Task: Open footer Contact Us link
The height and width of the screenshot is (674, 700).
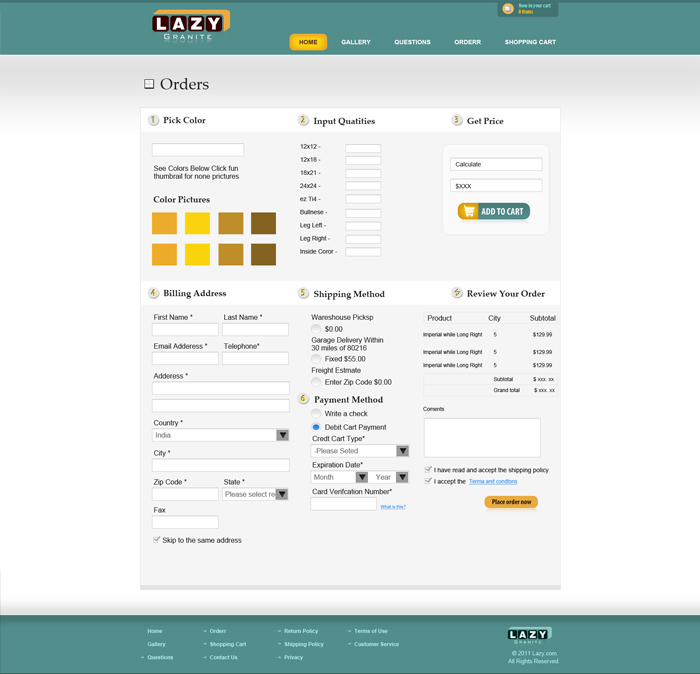Action: tap(223, 657)
